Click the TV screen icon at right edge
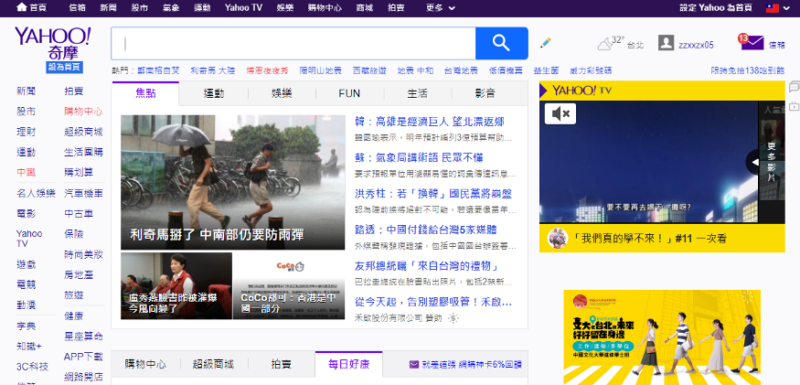Image resolution: width=800 pixels, height=385 pixels. coord(794,107)
